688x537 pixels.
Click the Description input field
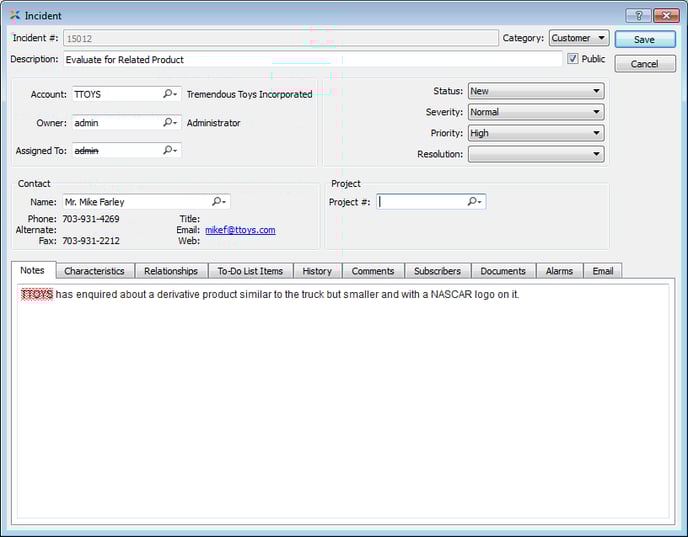313,59
